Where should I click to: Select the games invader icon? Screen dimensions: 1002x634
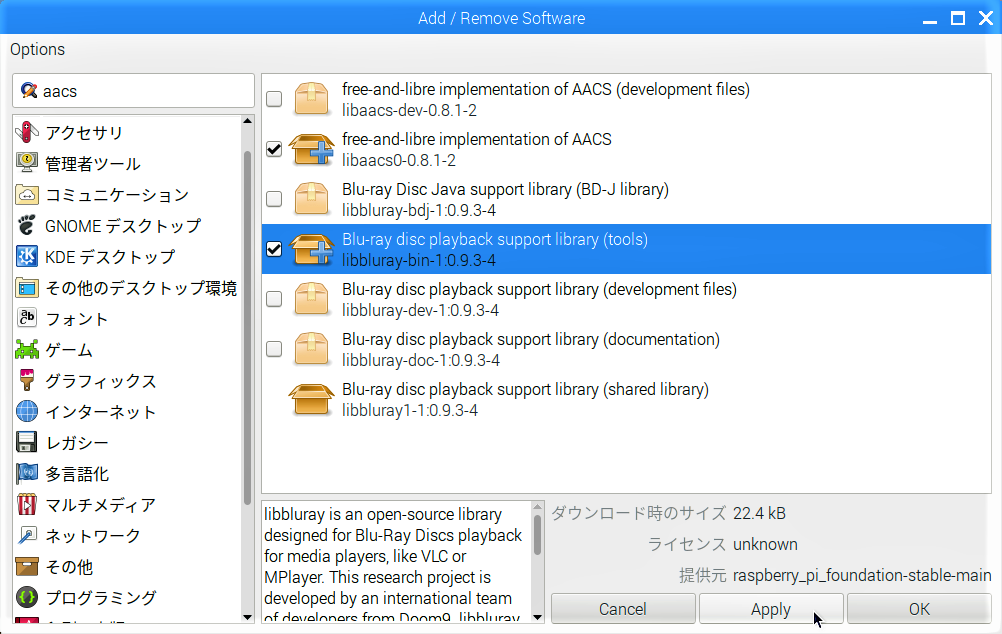coord(27,350)
